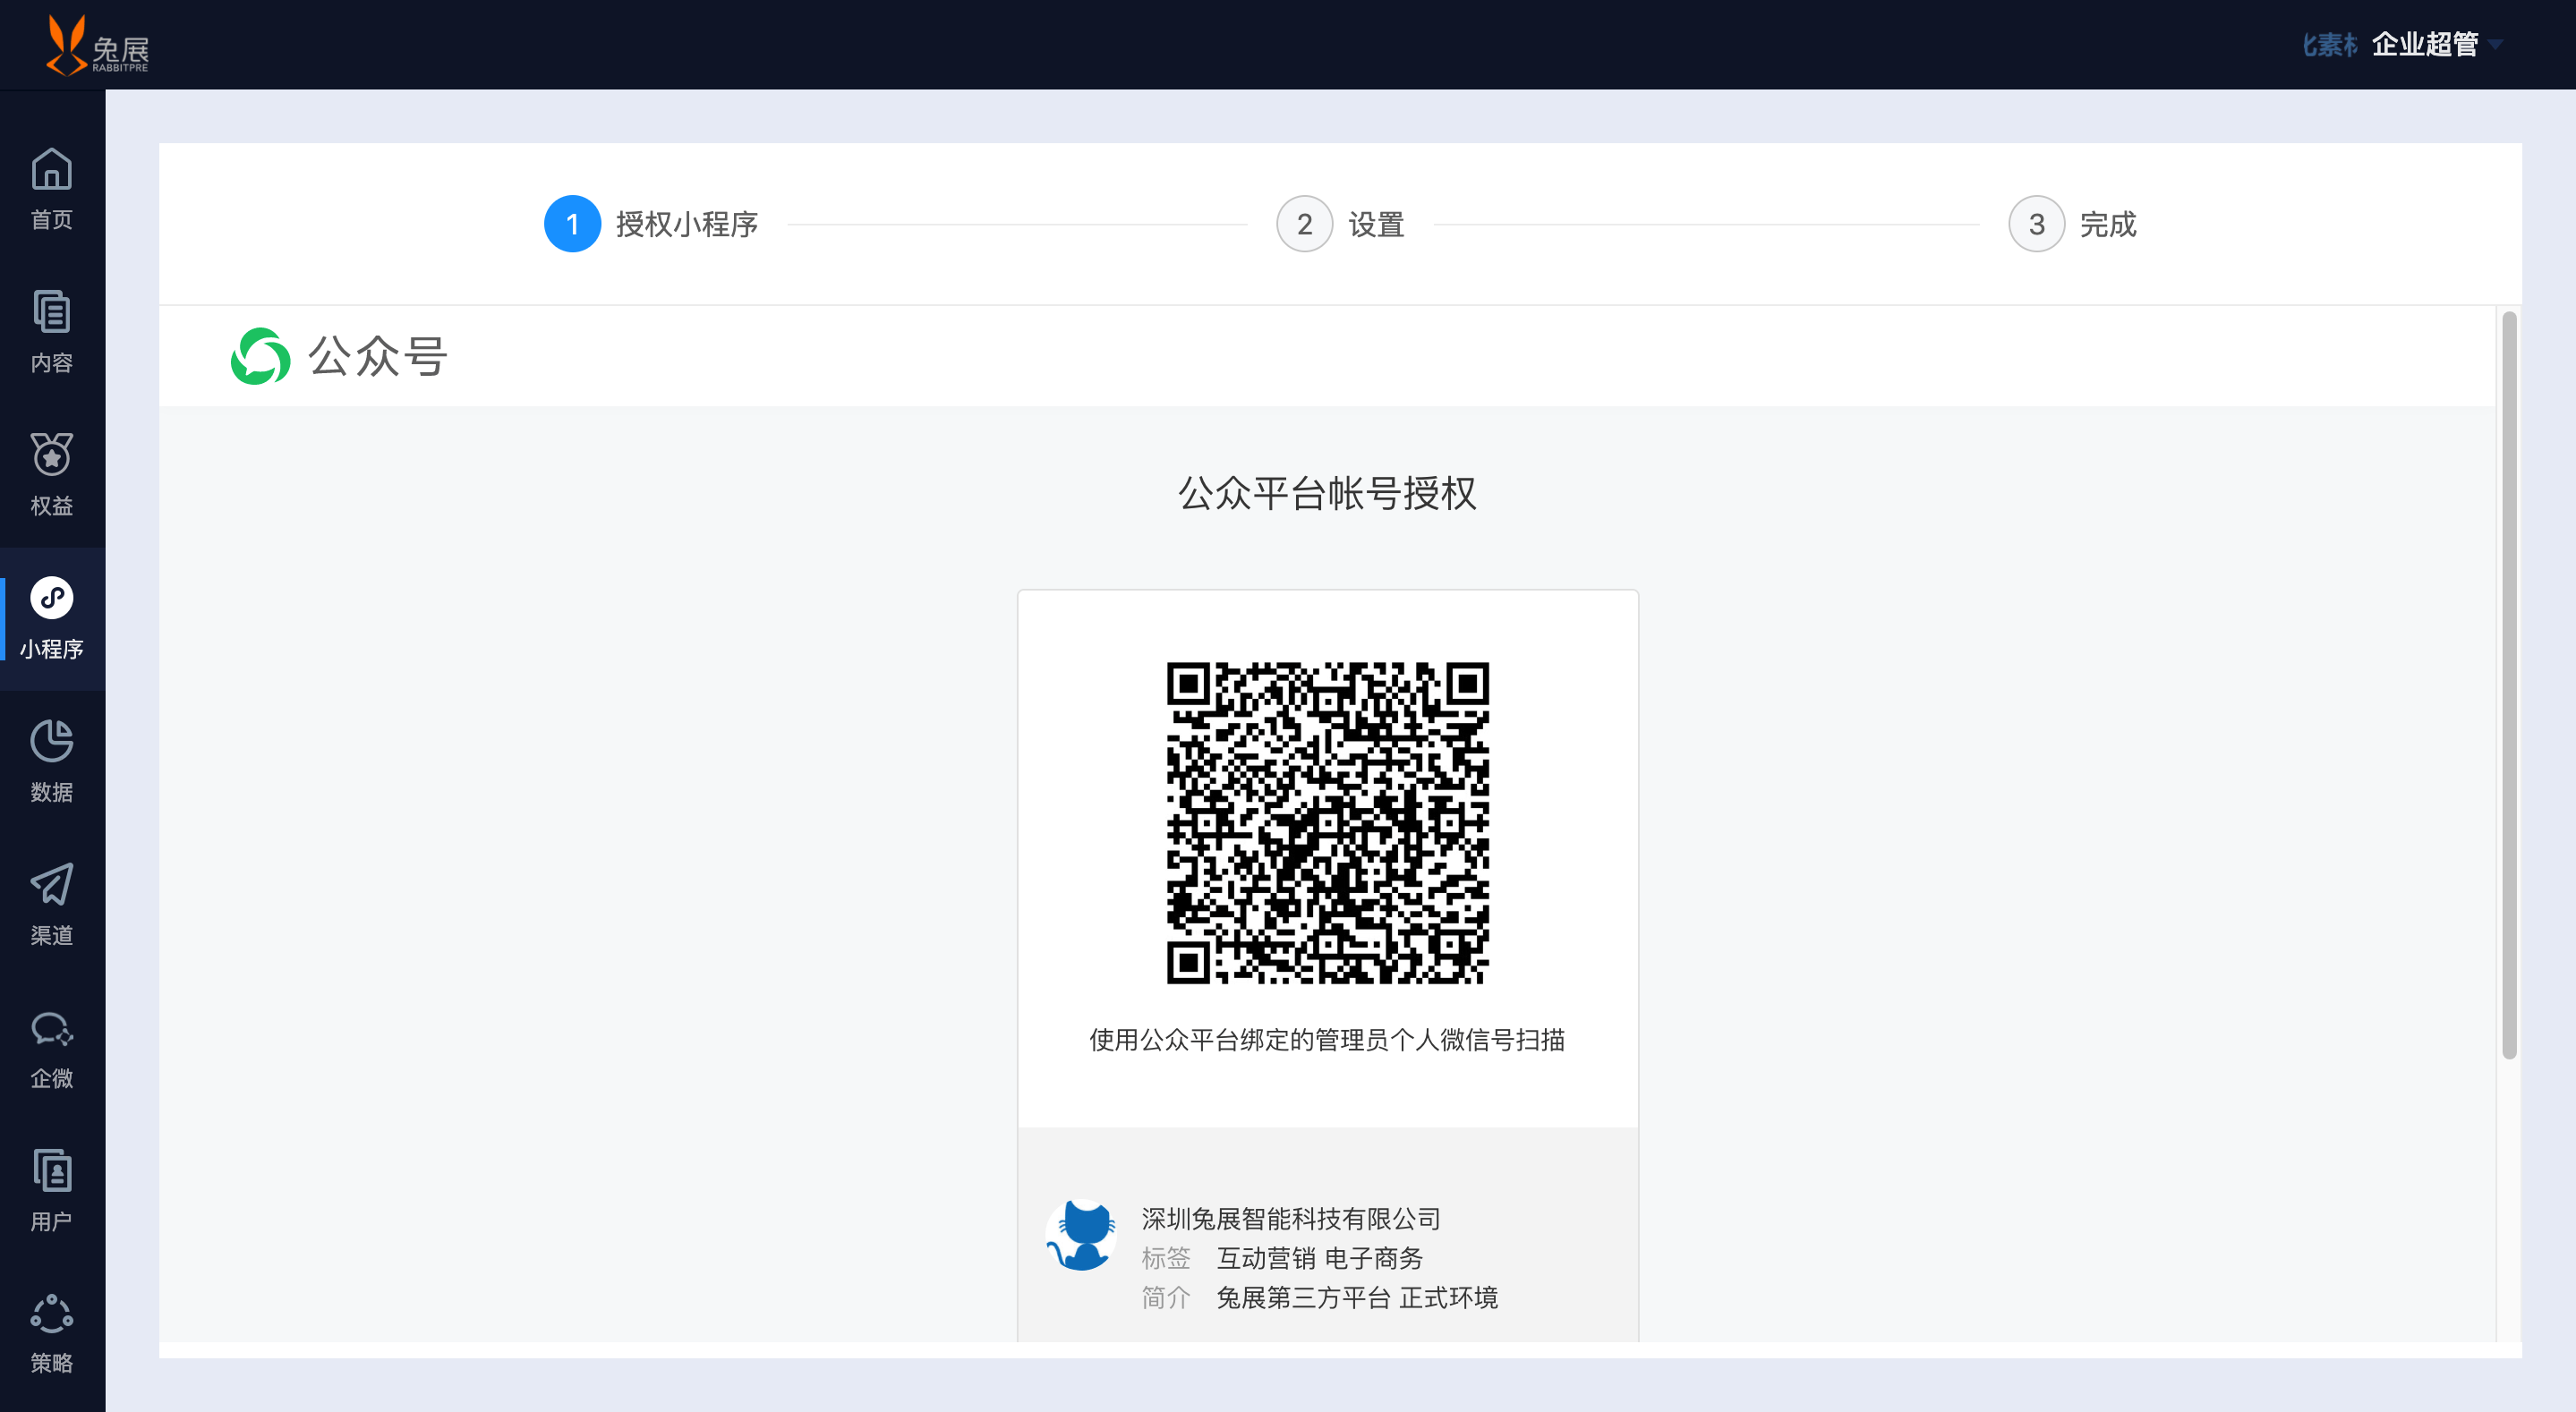The width and height of the screenshot is (2576, 1412).
Task: Click step 2 circle 设置
Action: click(x=1304, y=224)
